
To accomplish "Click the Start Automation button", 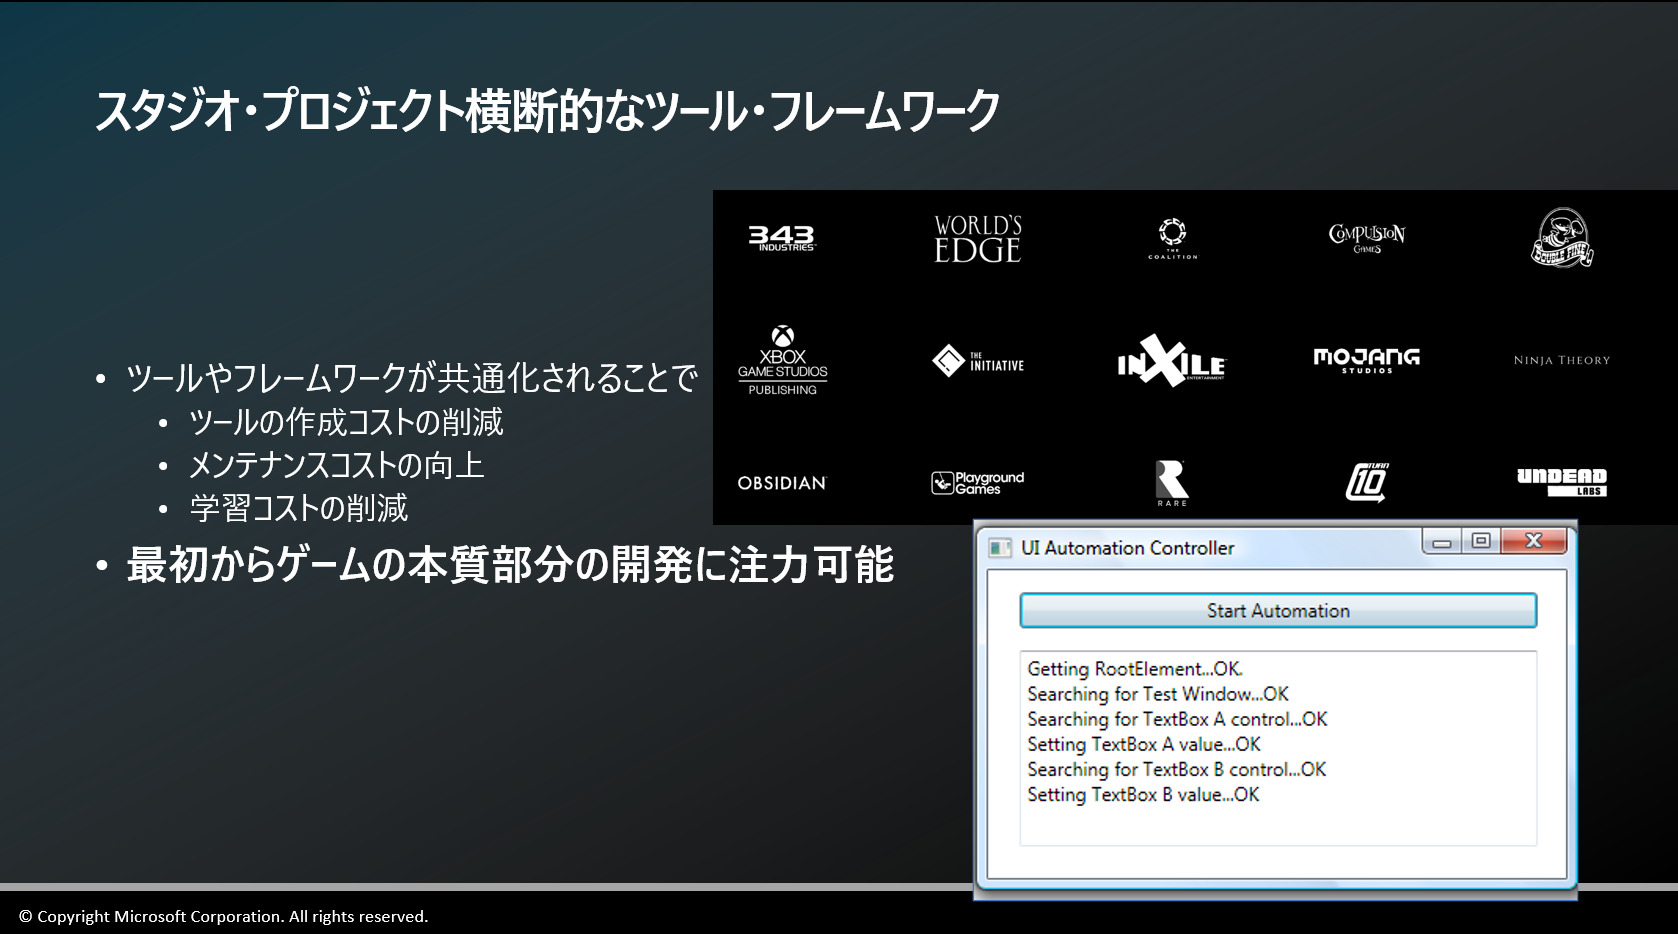I will 1278,611.
